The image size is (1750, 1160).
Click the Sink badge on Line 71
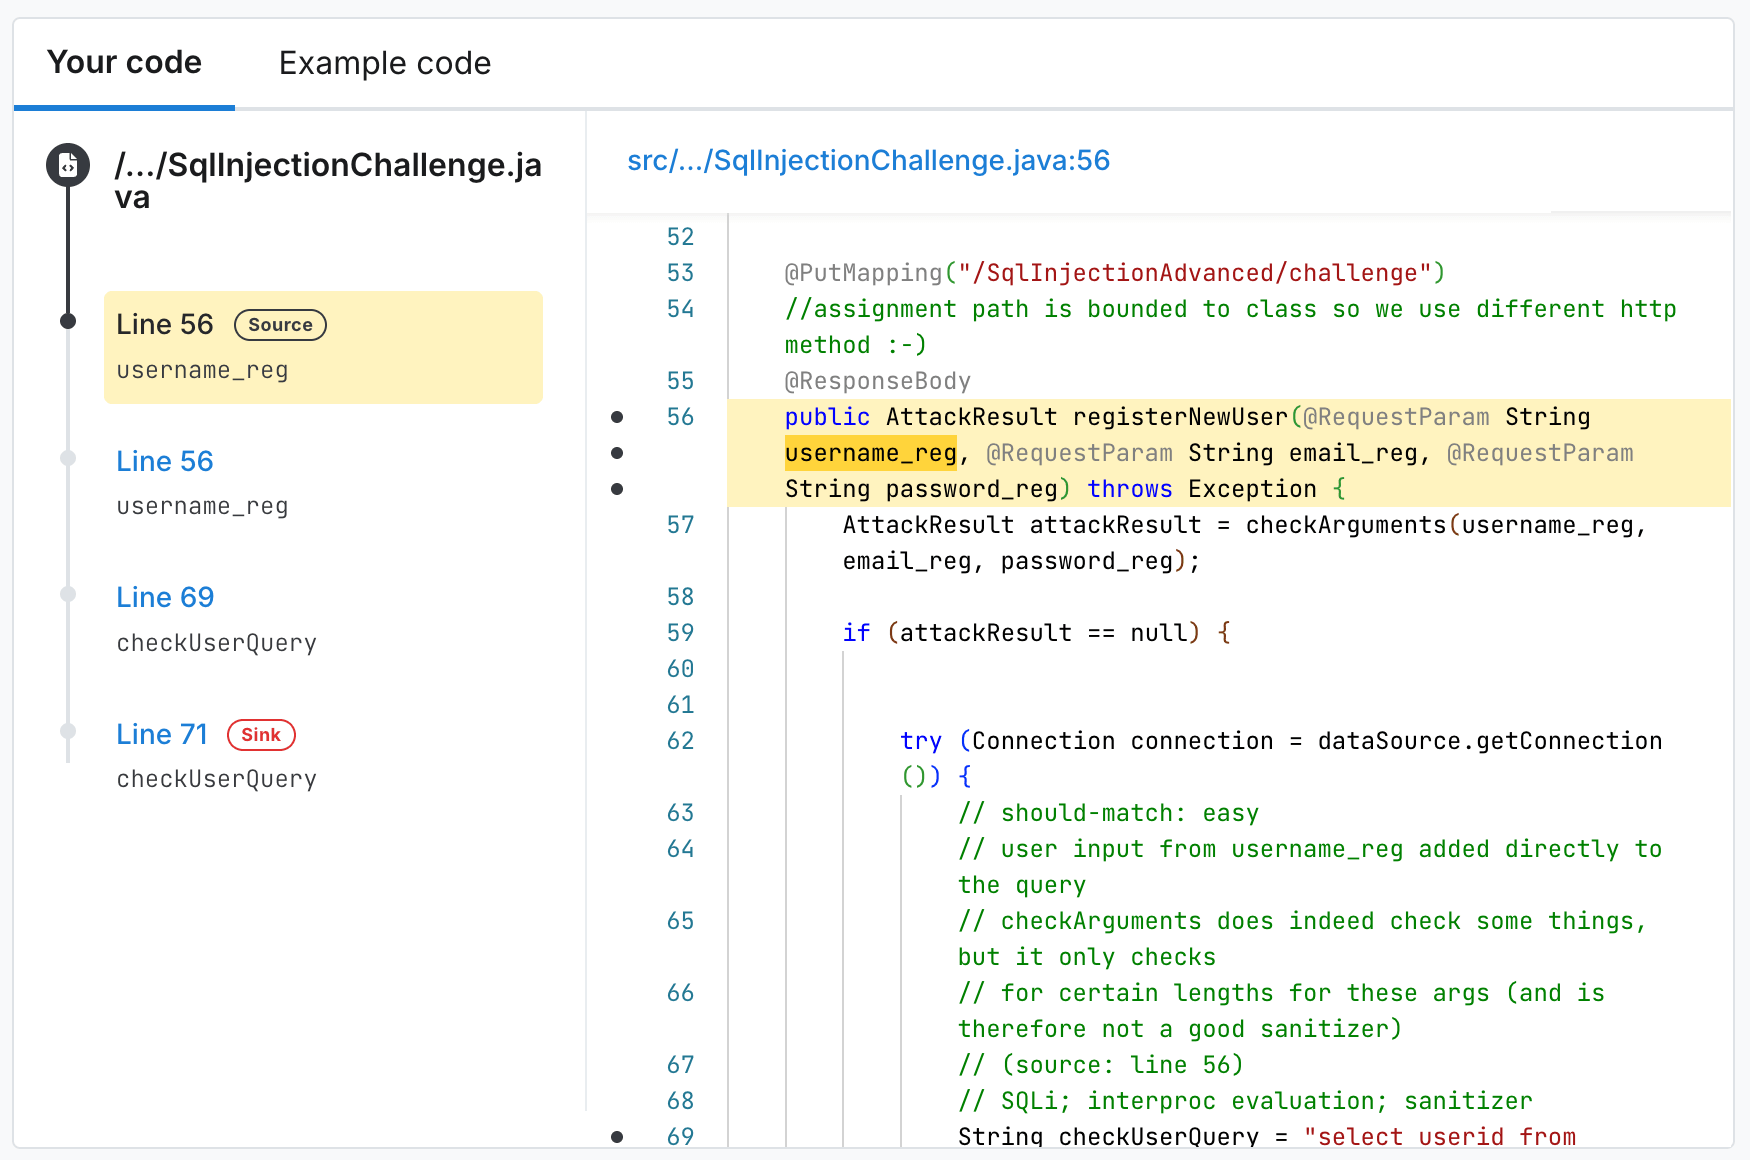coord(261,735)
